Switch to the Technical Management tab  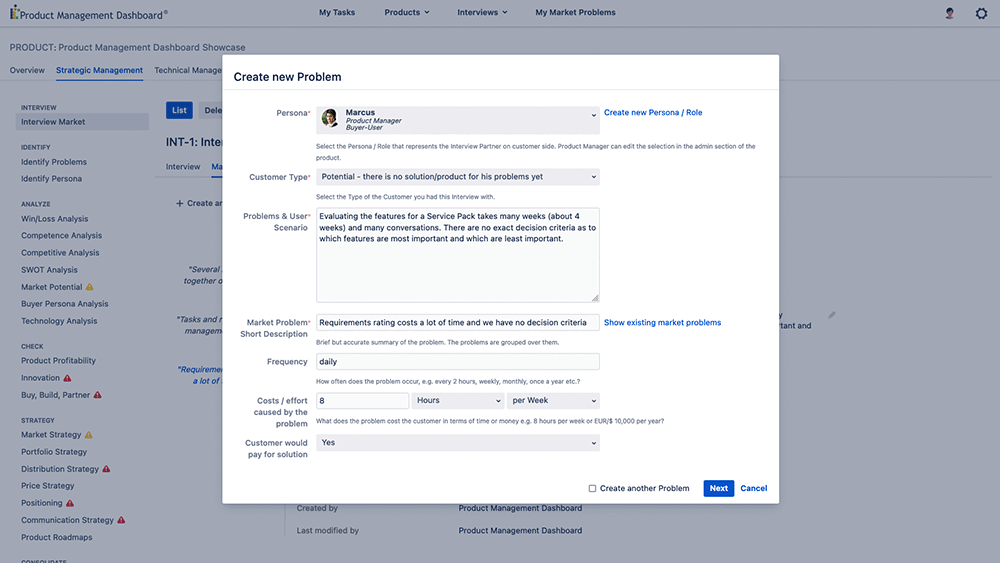188,70
